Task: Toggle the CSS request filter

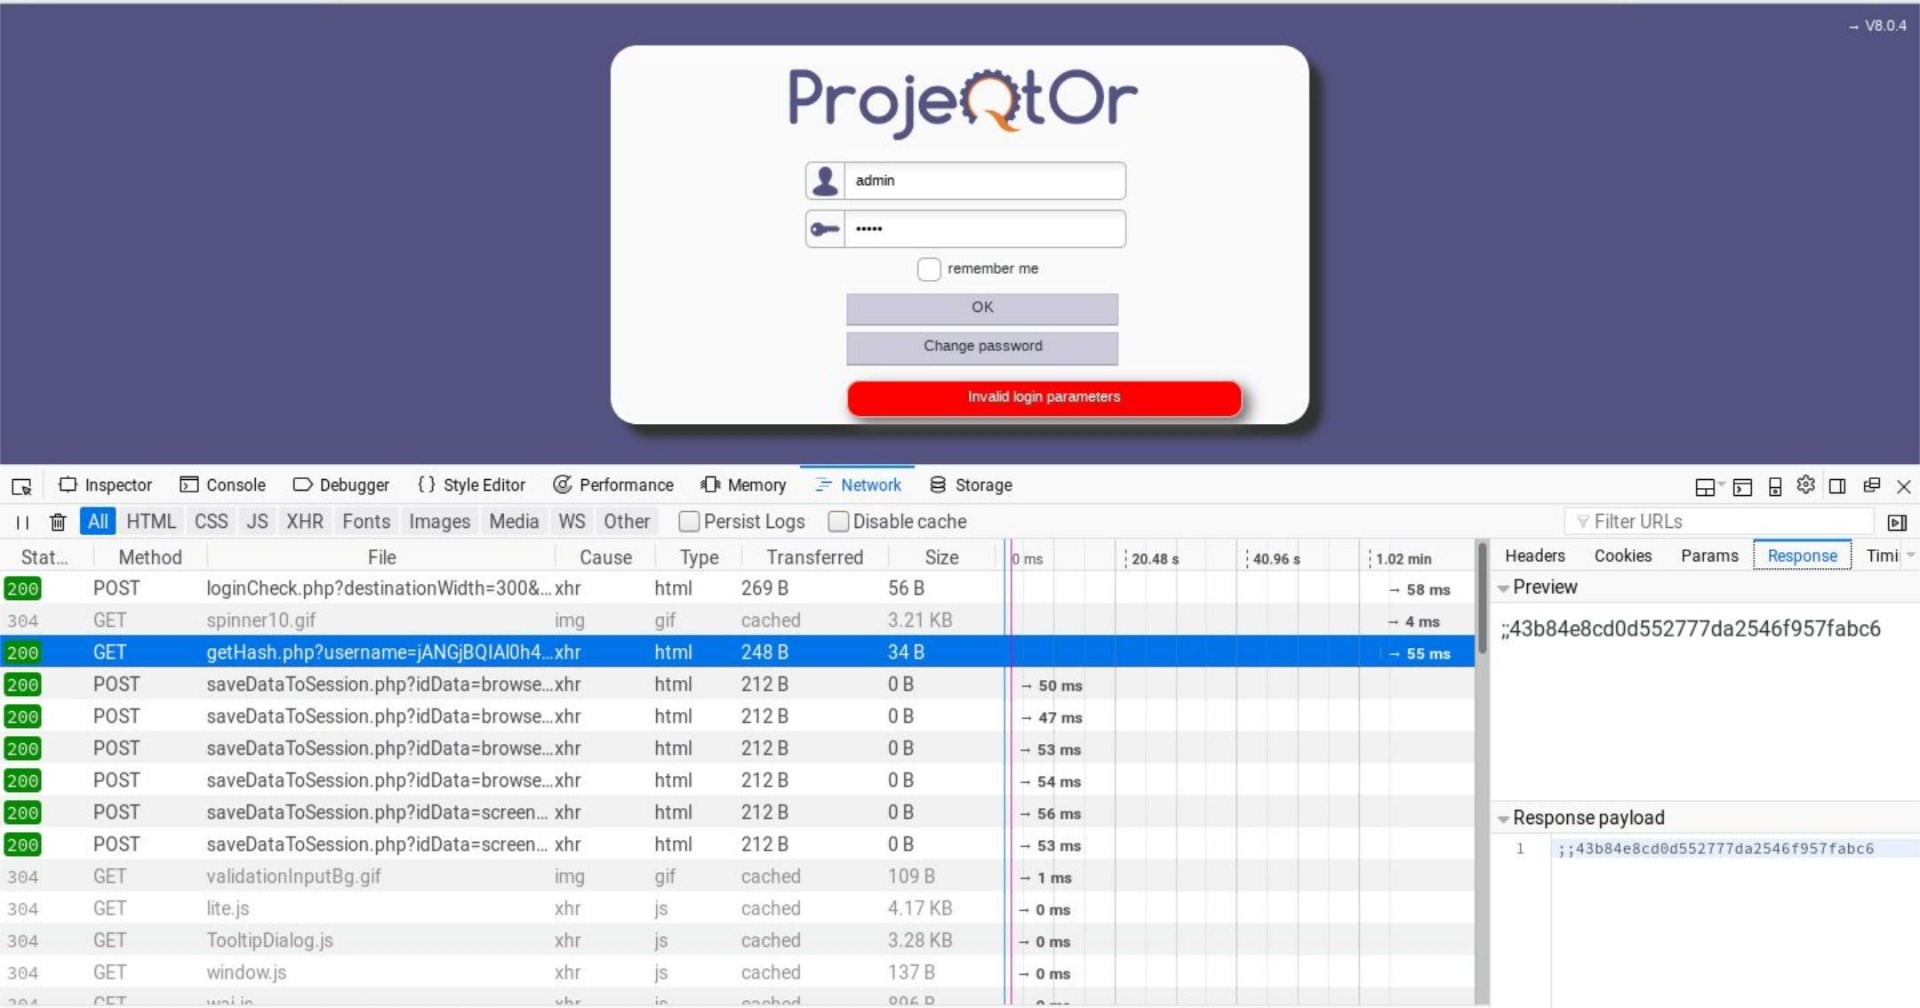Action: pos(211,521)
